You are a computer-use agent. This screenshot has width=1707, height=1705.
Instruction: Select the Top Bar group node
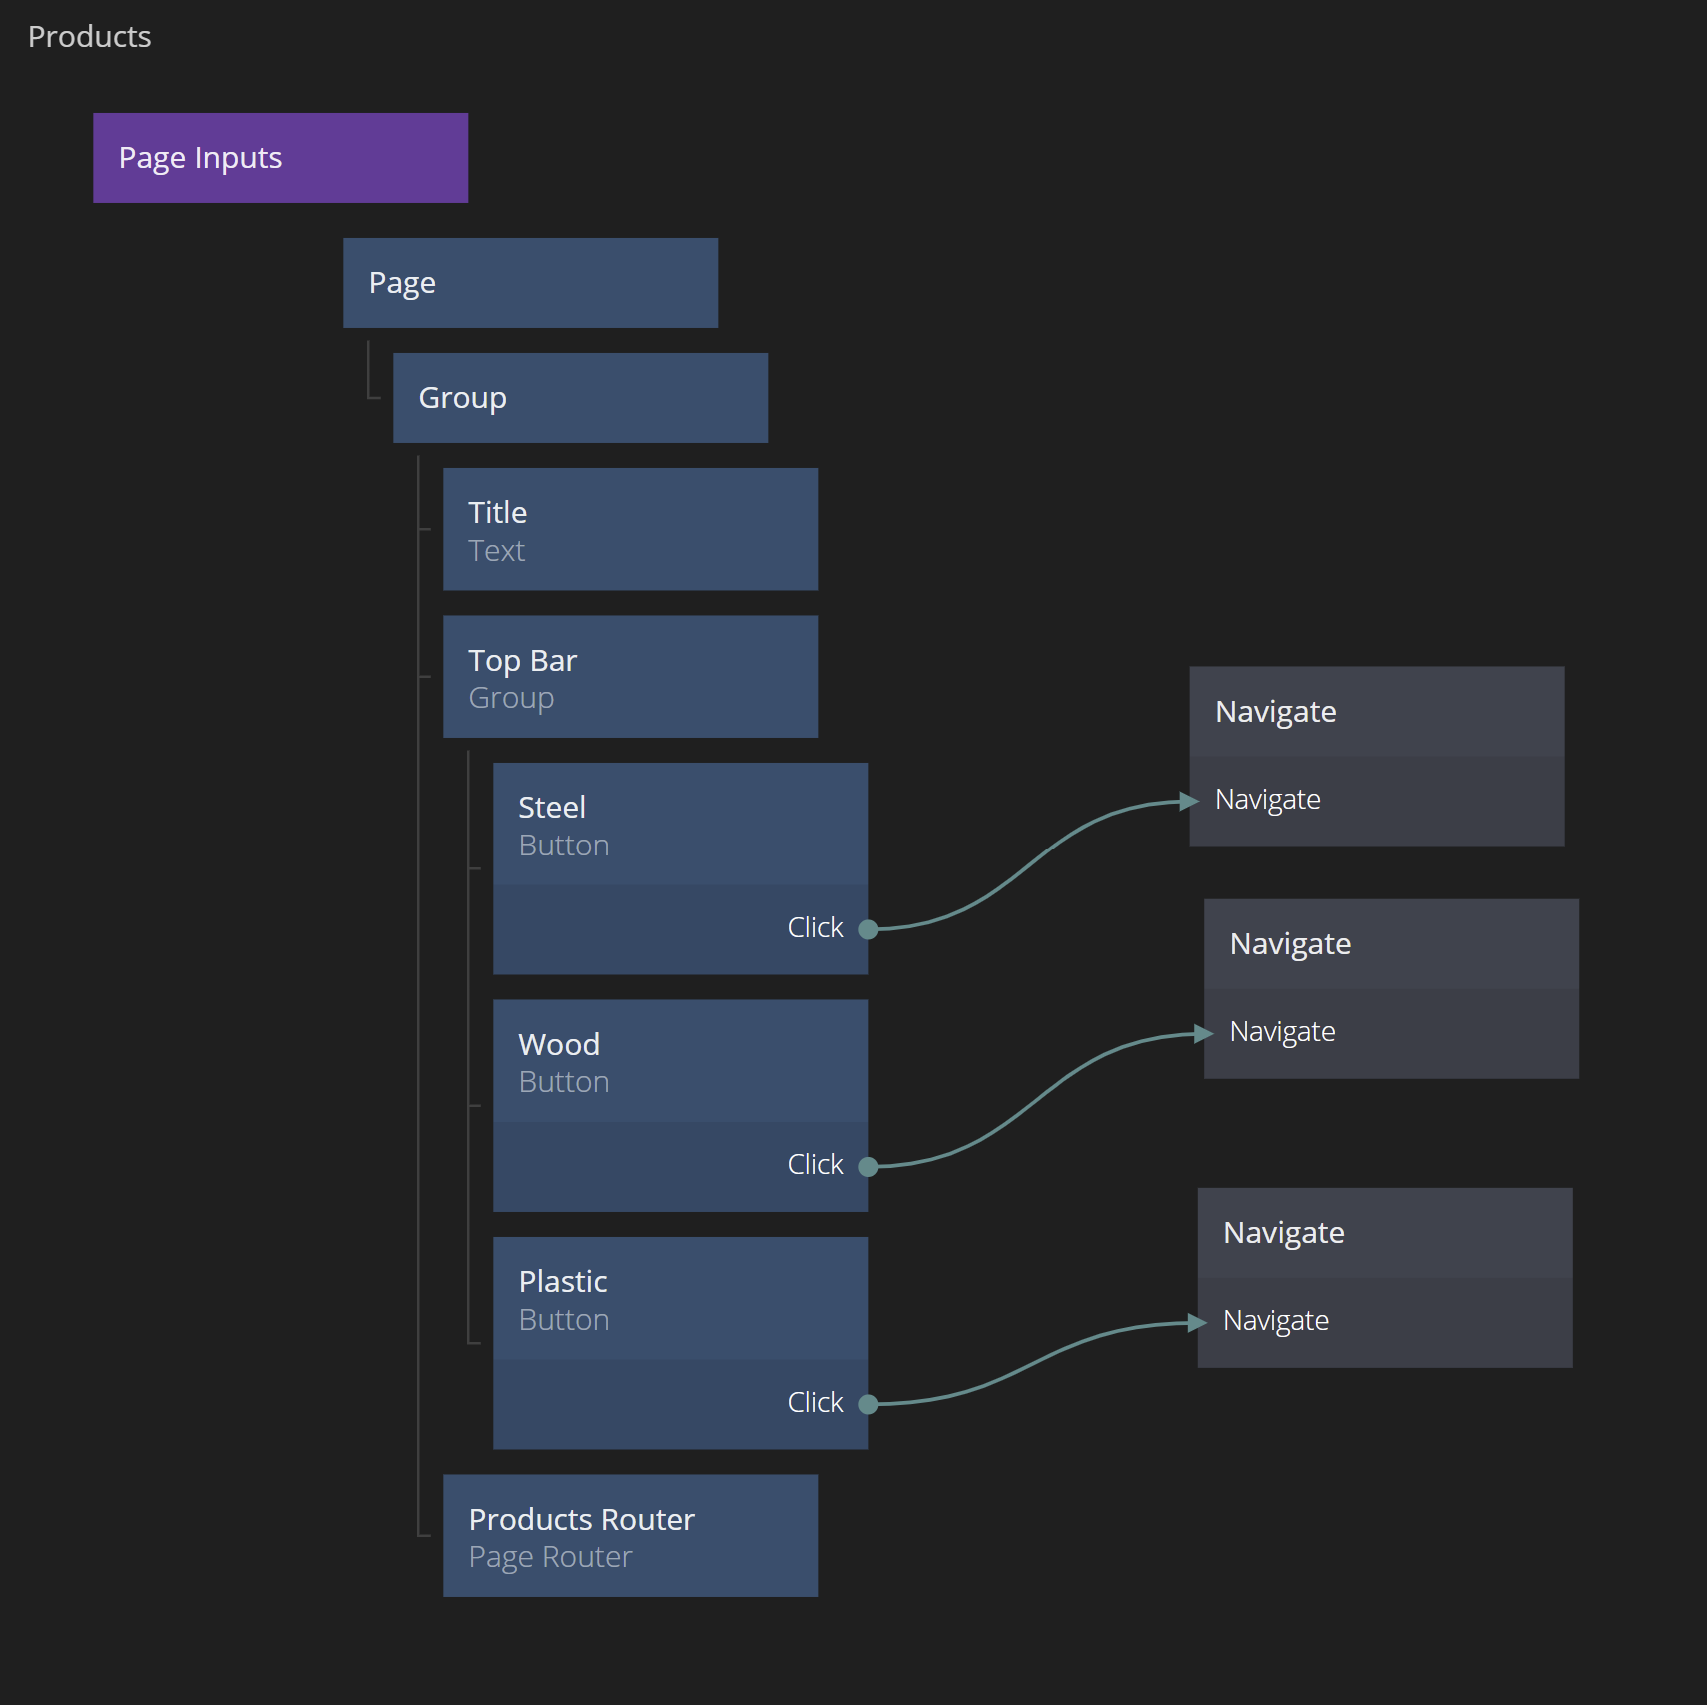(630, 677)
